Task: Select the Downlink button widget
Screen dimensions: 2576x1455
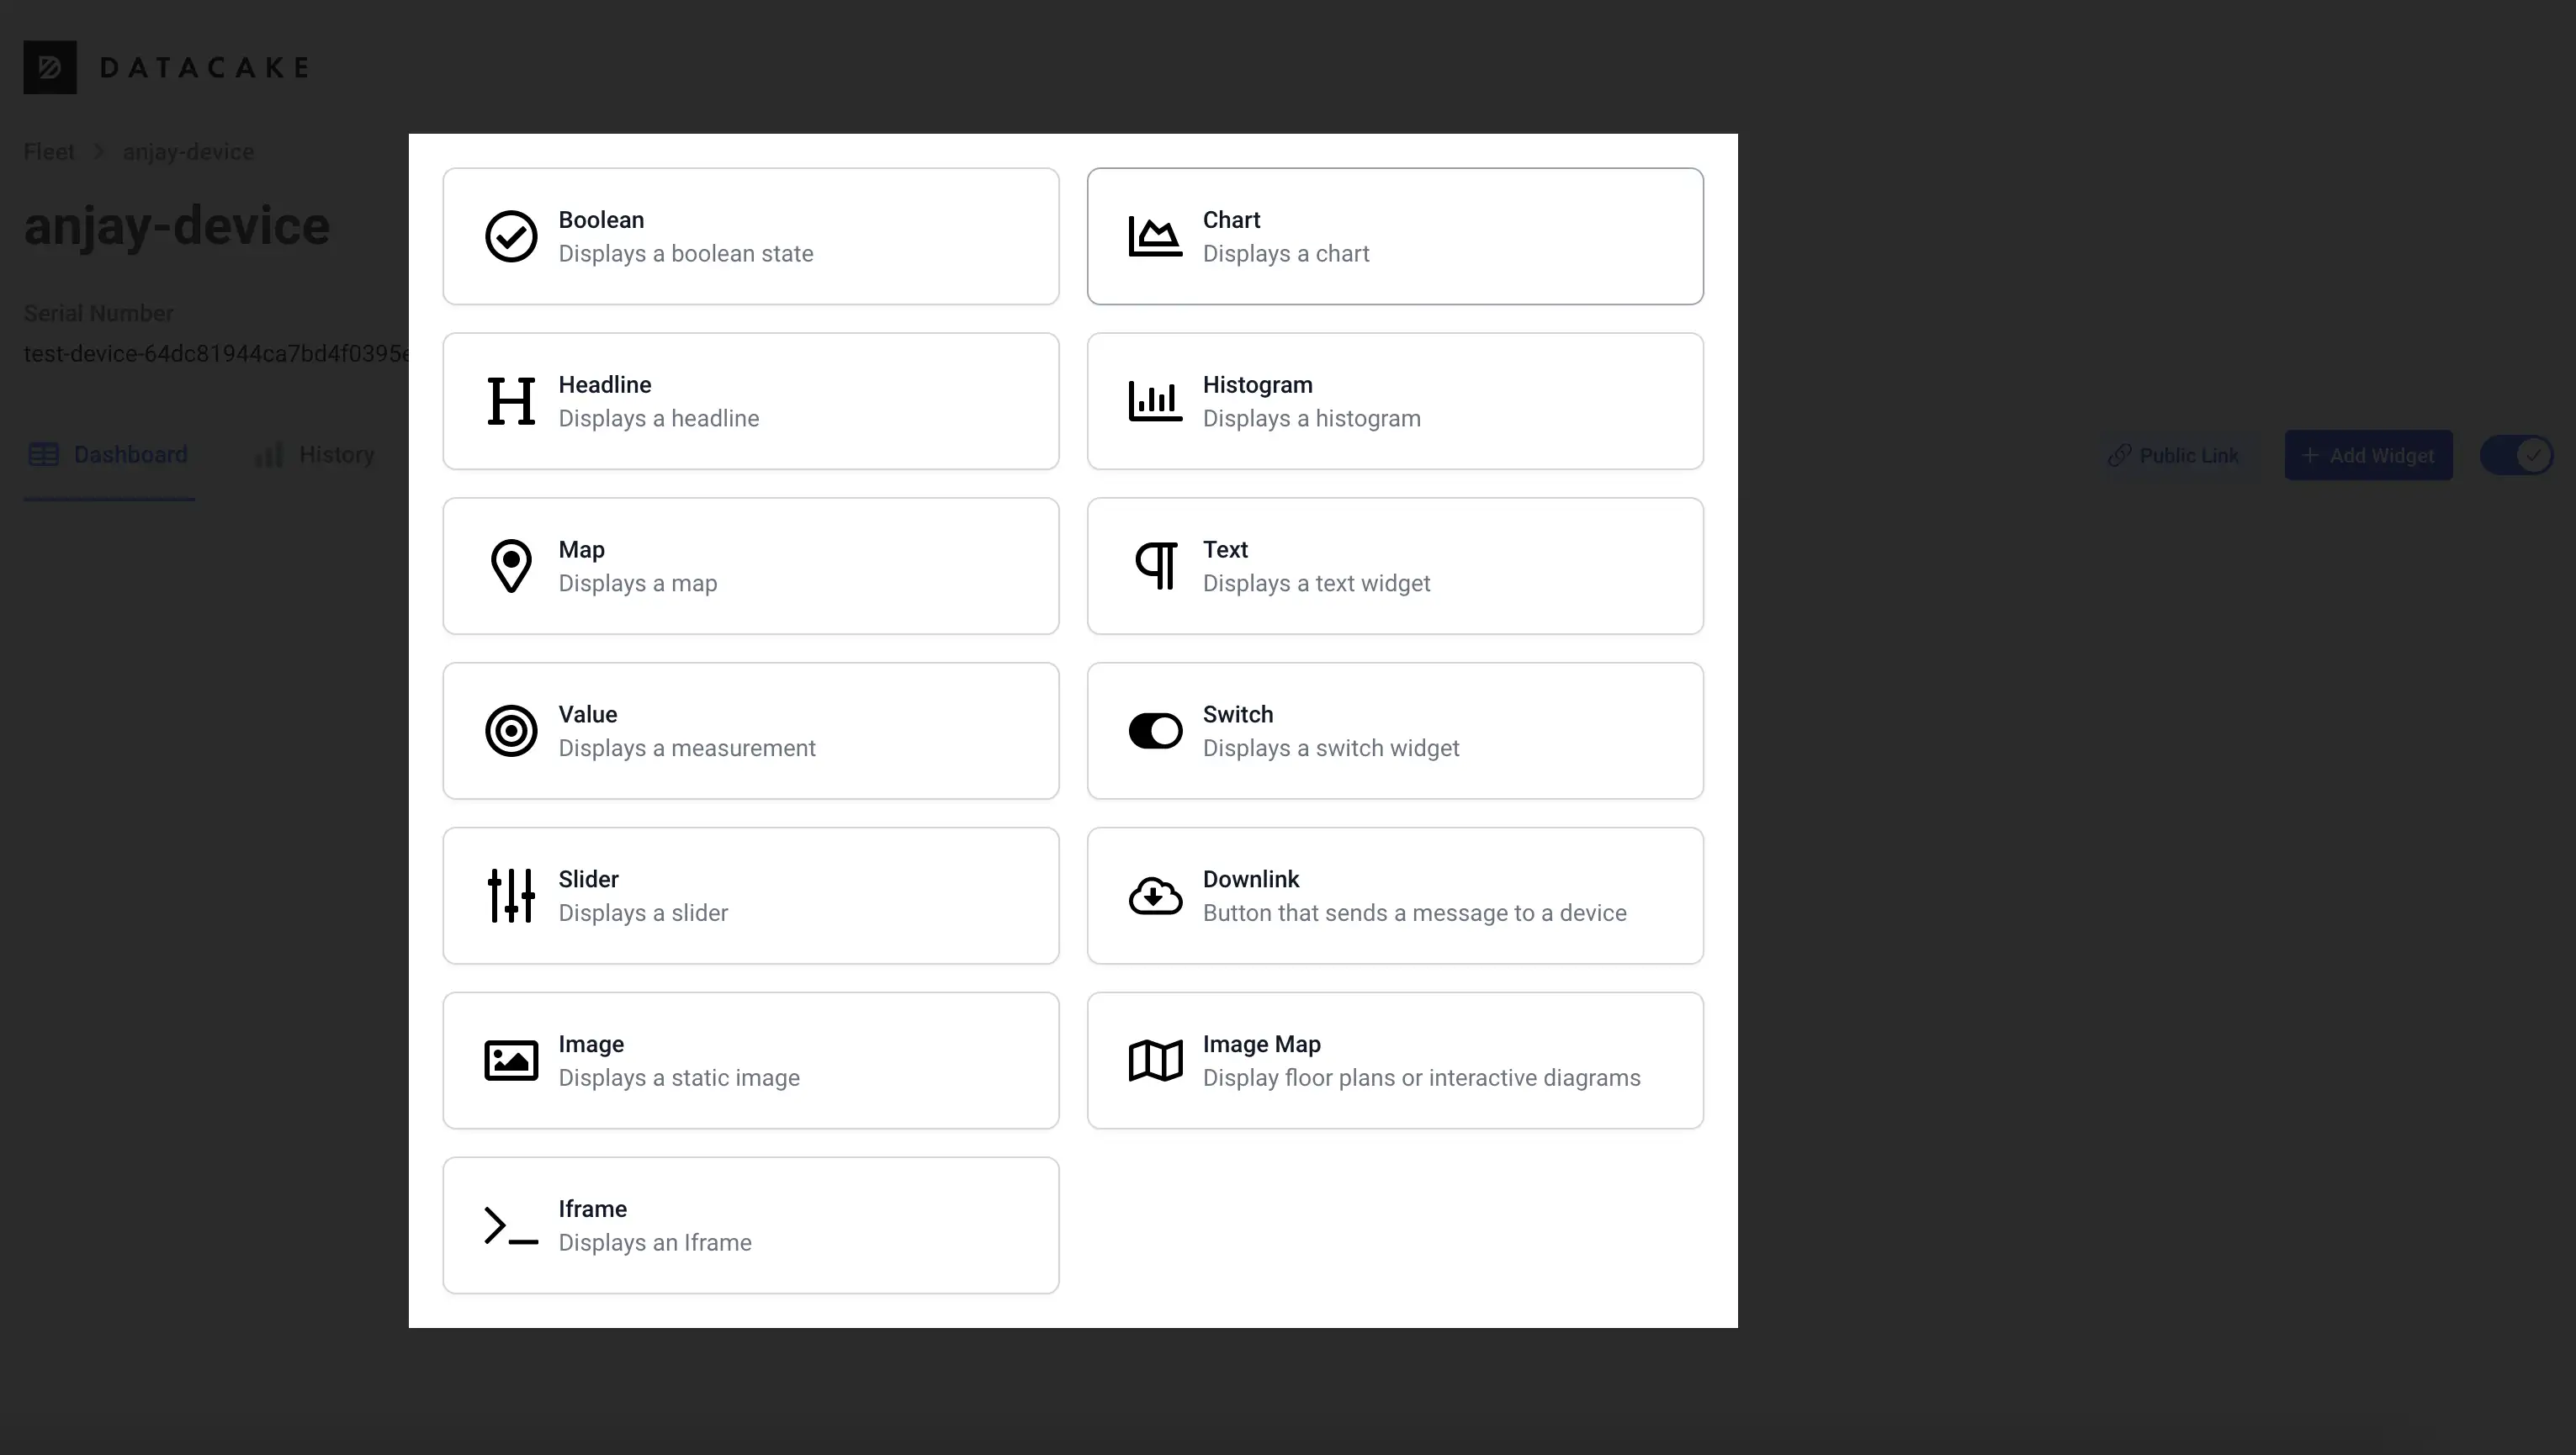Action: (1396, 895)
